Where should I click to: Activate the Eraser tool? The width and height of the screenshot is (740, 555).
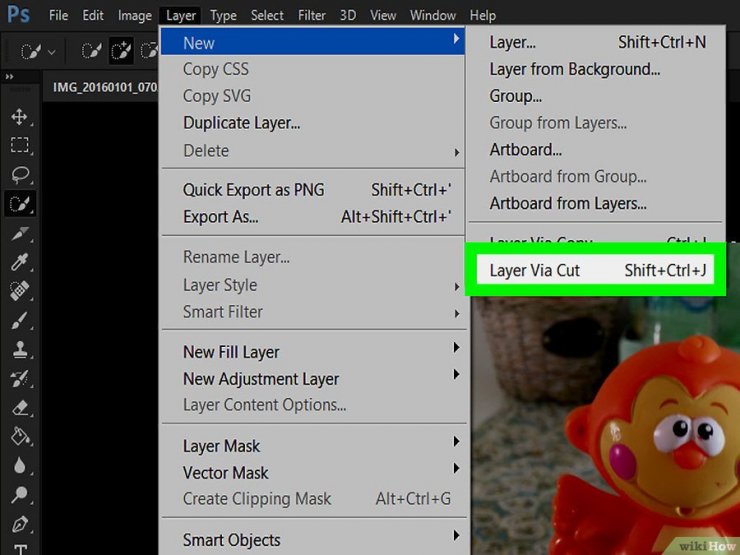tap(19, 407)
